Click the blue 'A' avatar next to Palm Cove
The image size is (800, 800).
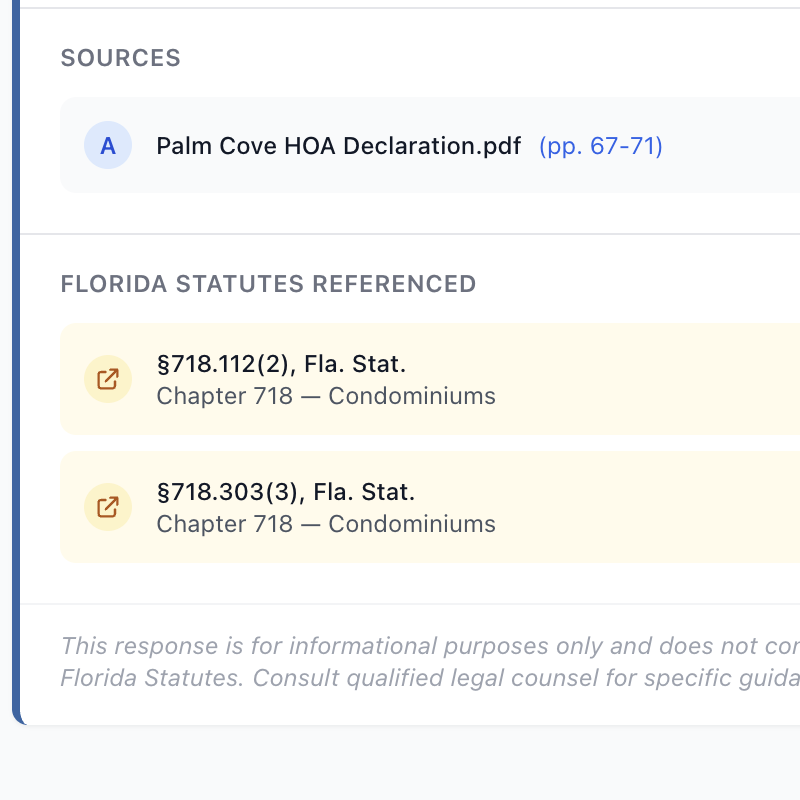point(108,145)
